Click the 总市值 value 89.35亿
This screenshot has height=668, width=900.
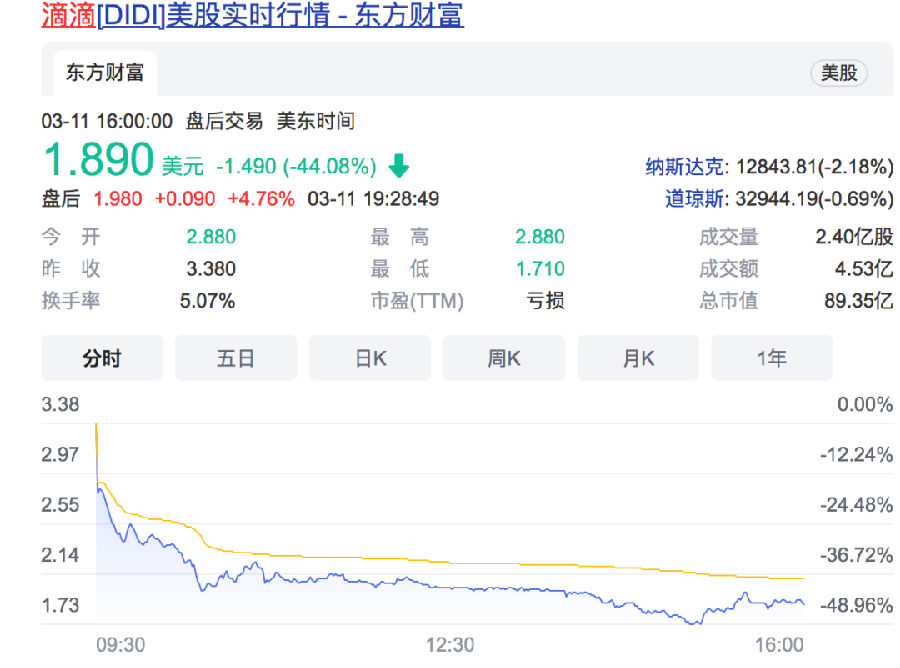click(x=858, y=301)
